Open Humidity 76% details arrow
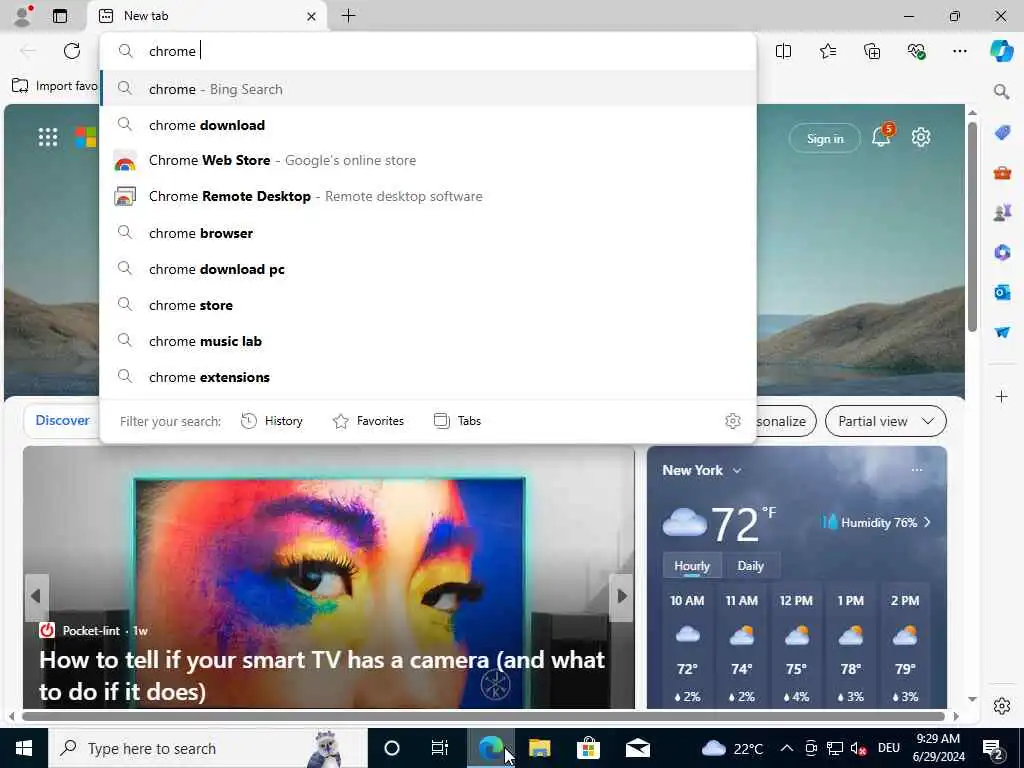 [x=927, y=522]
